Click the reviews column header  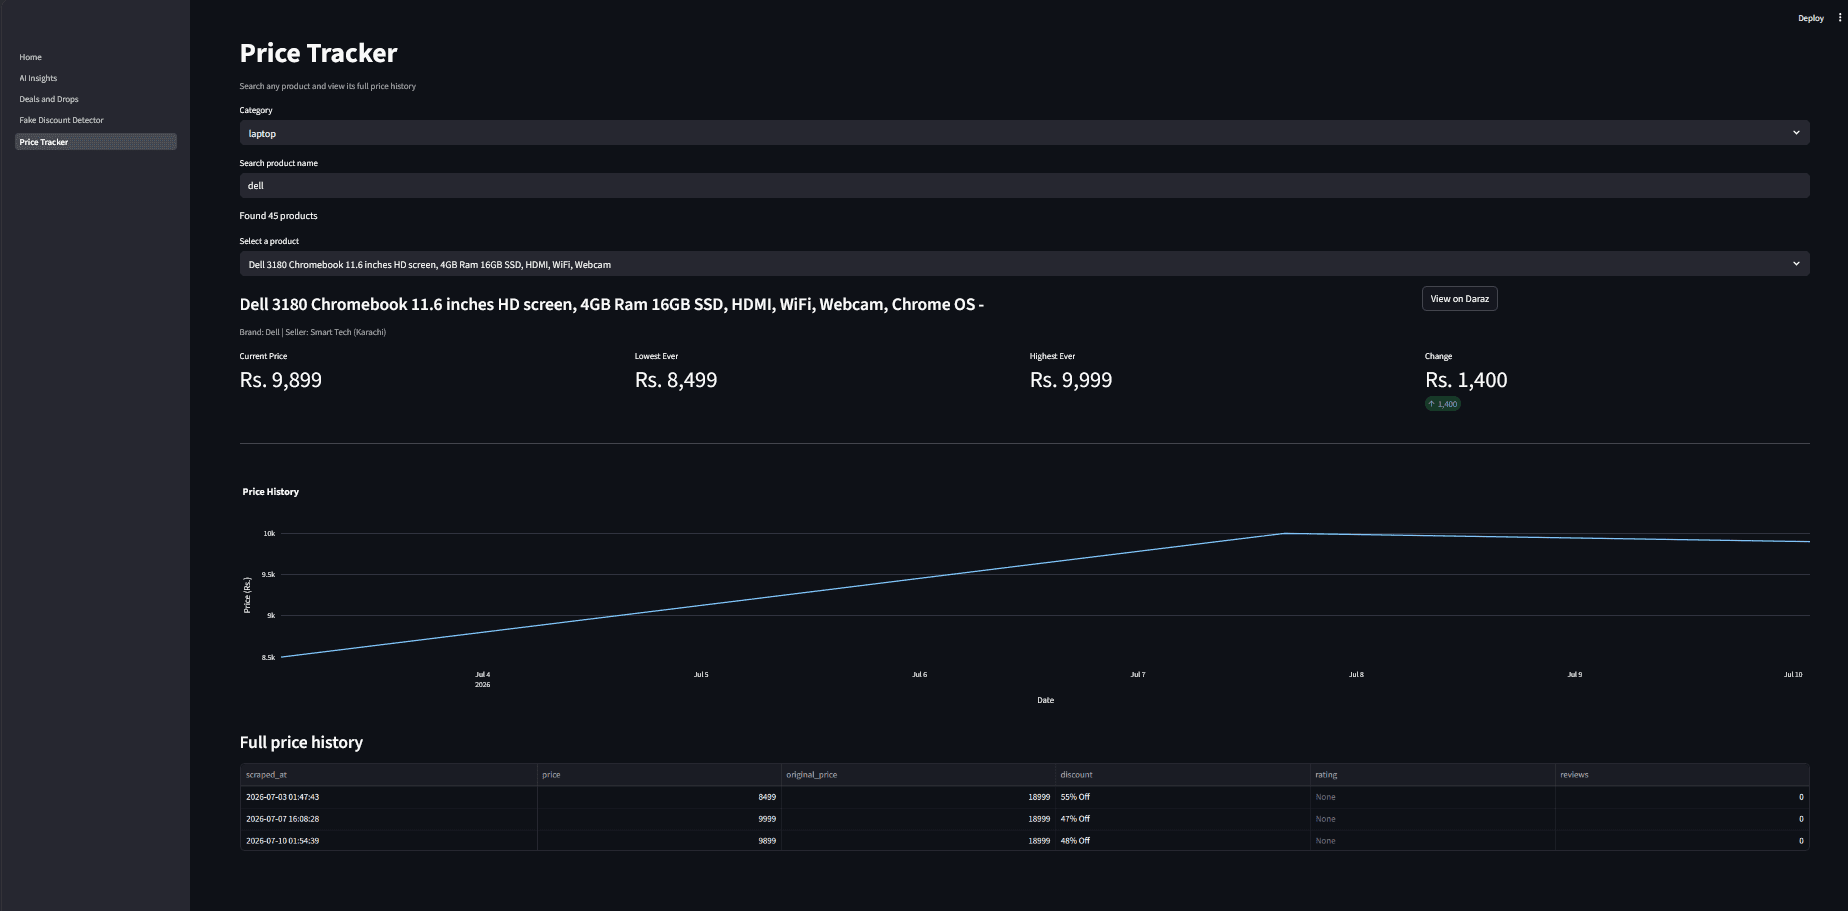(x=1682, y=775)
